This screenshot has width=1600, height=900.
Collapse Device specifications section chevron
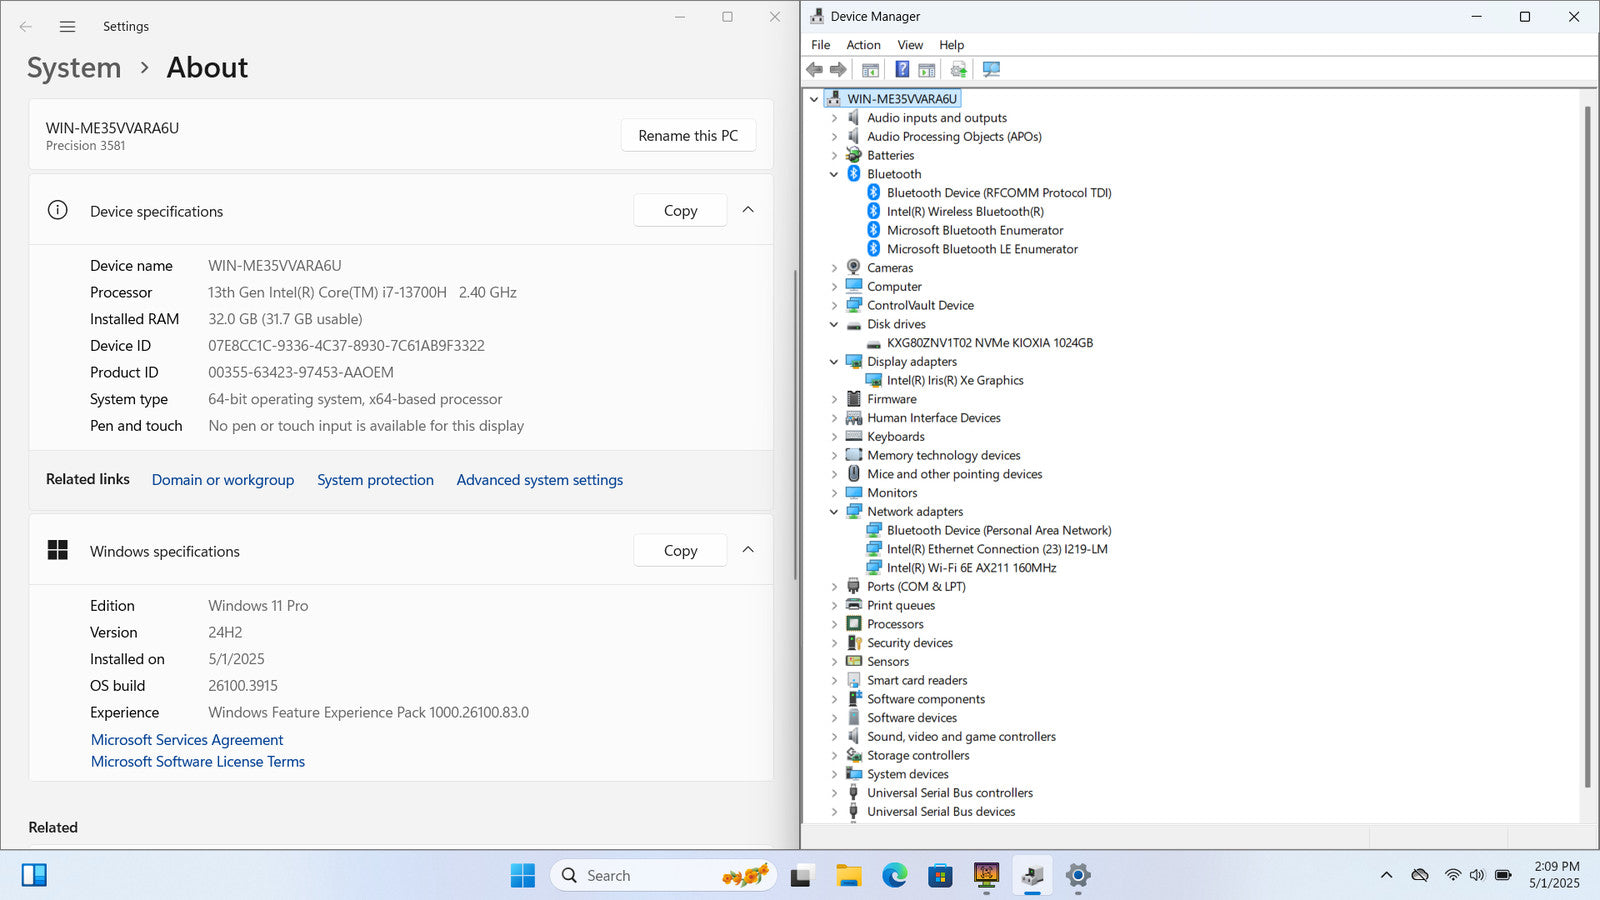tap(748, 210)
